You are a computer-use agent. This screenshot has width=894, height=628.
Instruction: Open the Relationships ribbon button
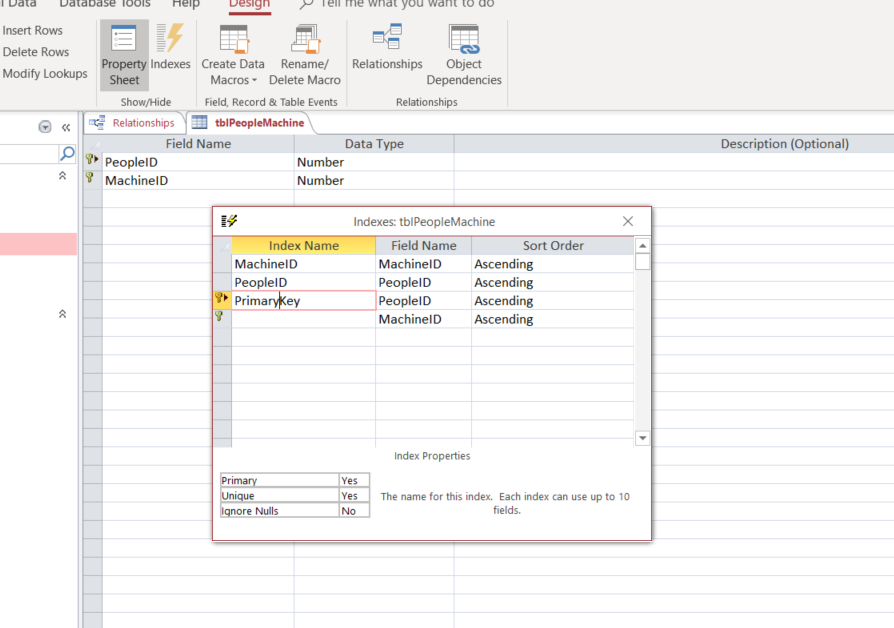click(x=387, y=47)
